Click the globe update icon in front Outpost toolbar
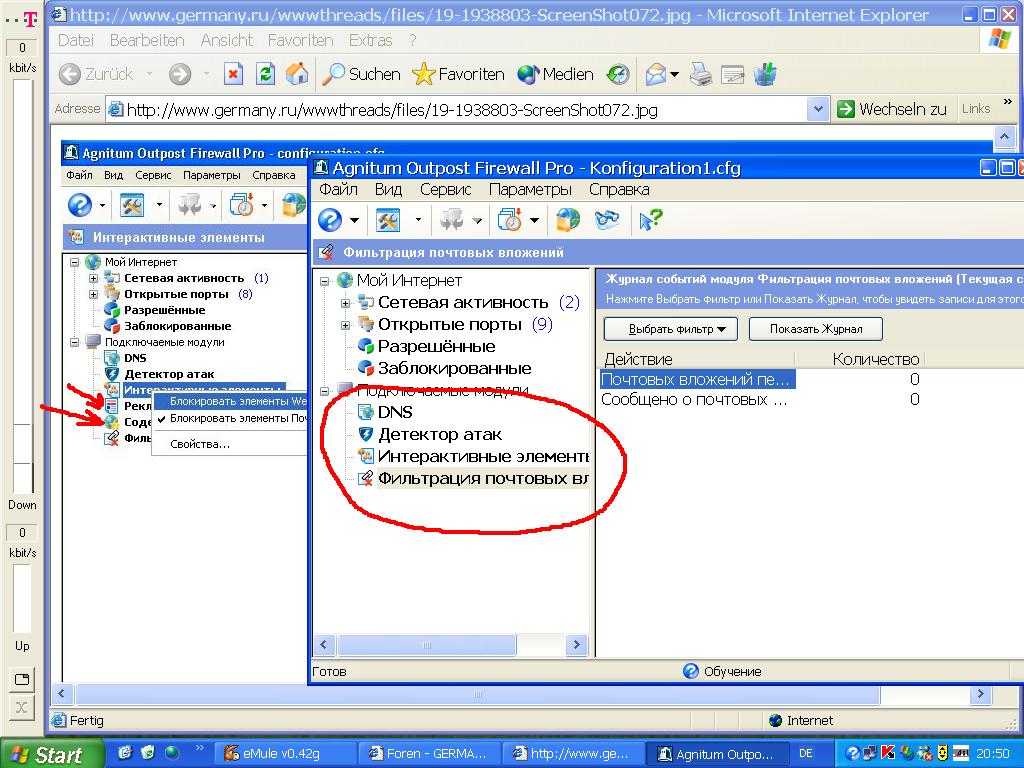This screenshot has width=1024, height=768. click(568, 220)
